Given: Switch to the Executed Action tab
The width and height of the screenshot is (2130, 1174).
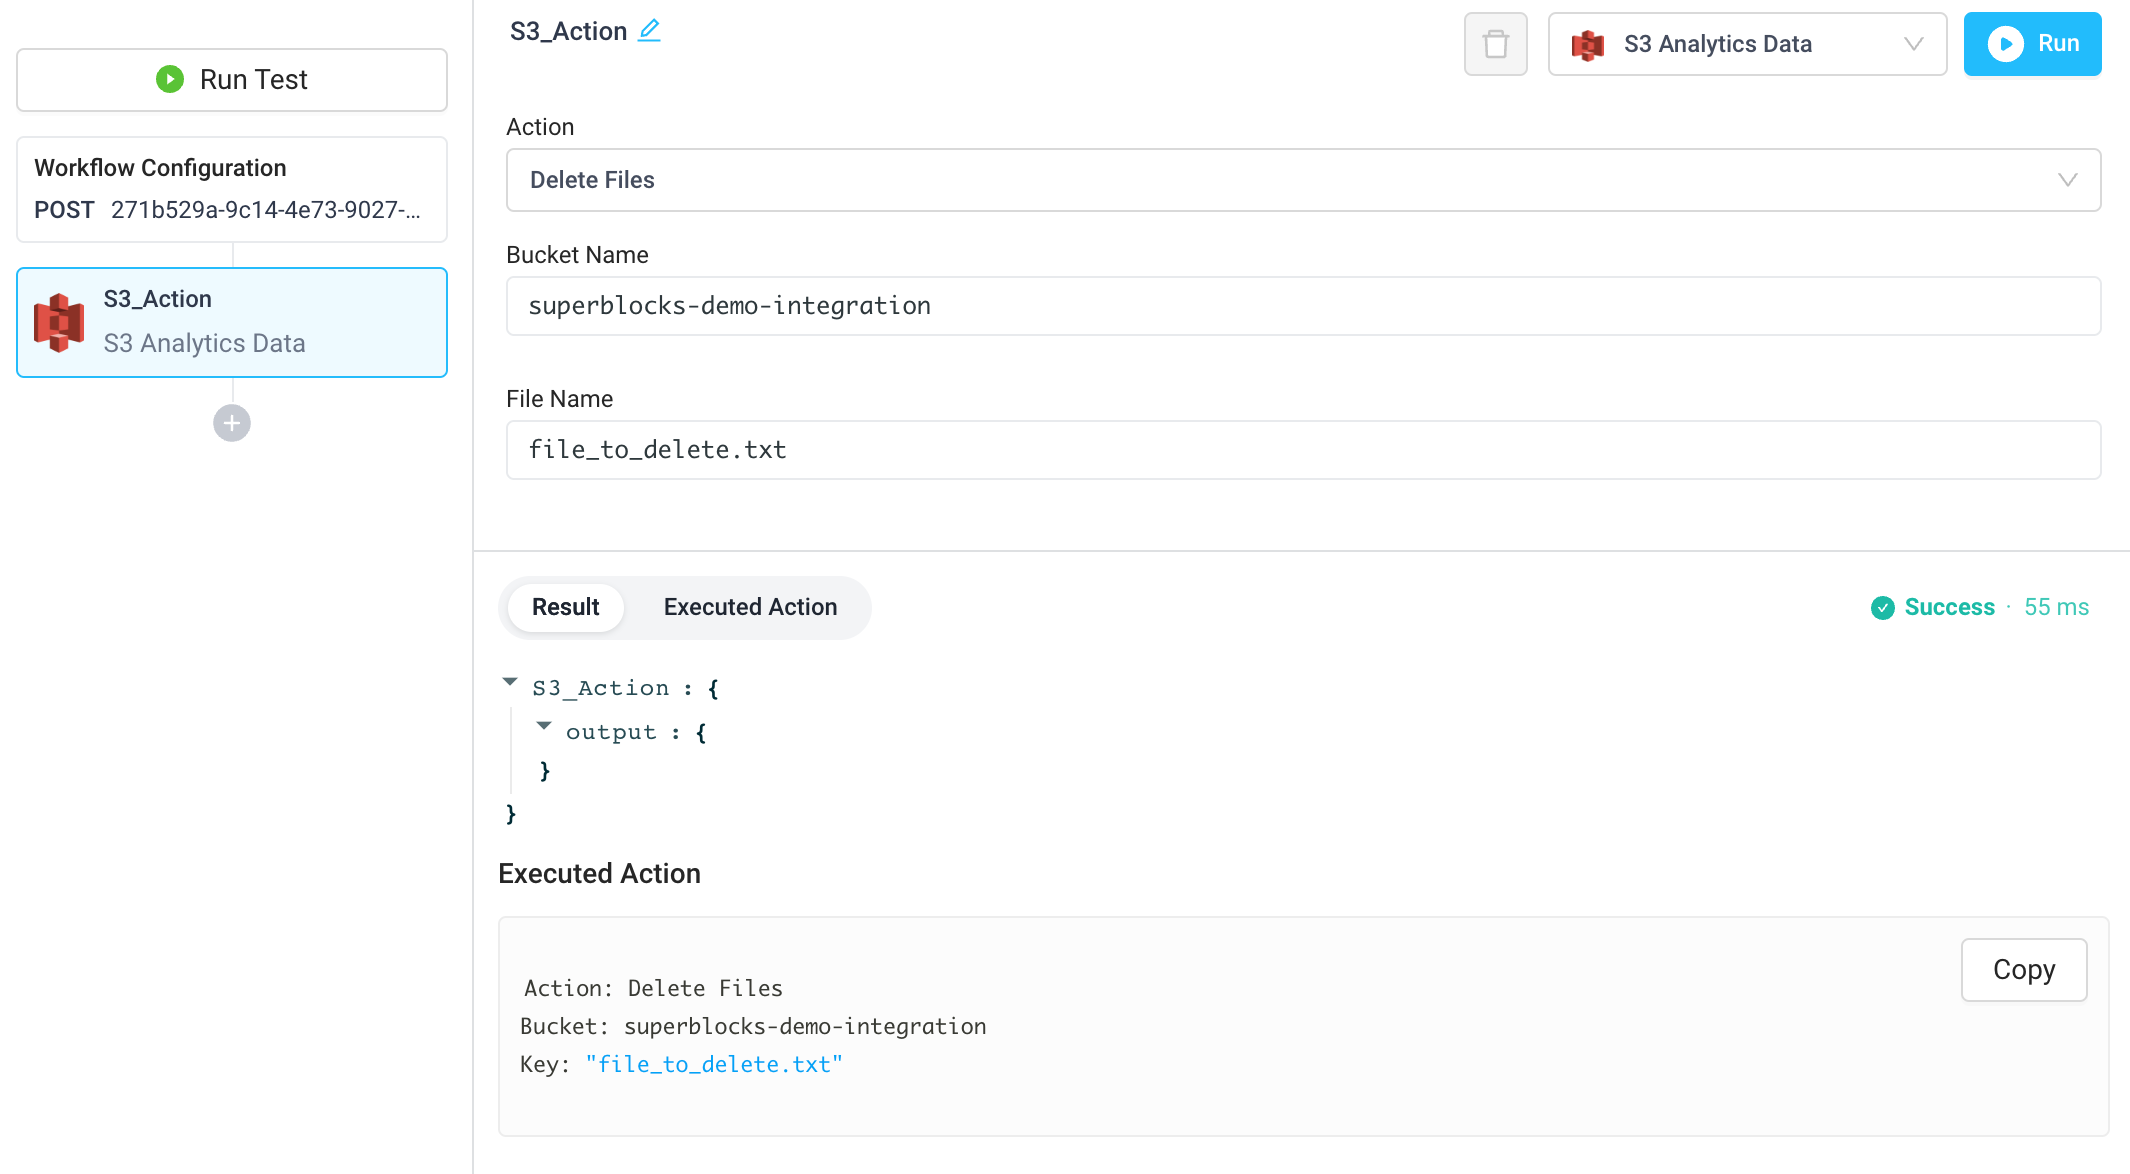Looking at the screenshot, I should (749, 607).
